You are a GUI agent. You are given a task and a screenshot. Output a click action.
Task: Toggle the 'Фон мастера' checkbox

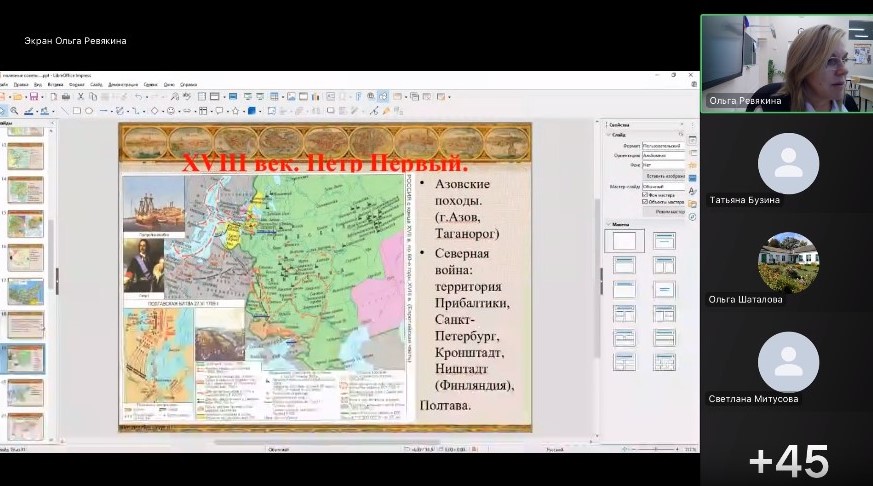[644, 195]
